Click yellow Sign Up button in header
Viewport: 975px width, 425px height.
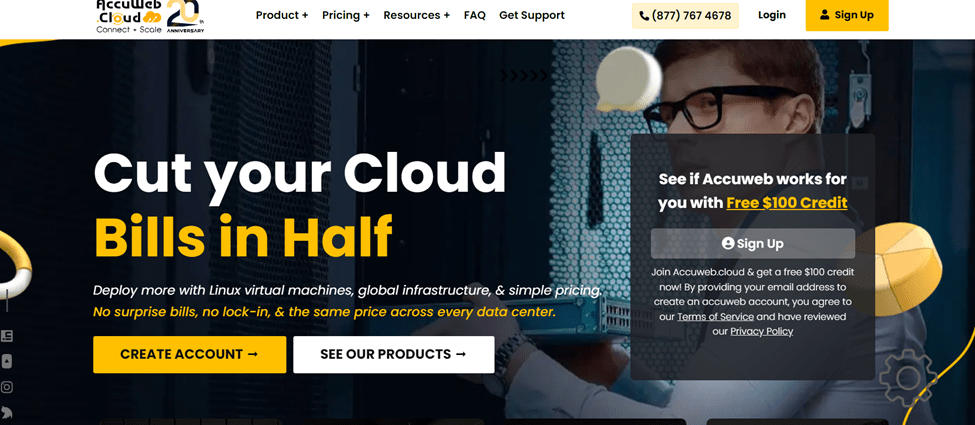pyautogui.click(x=847, y=15)
